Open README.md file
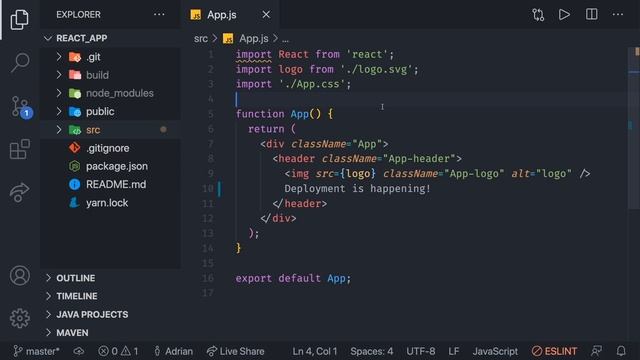This screenshot has width=640, height=360. tap(110, 184)
